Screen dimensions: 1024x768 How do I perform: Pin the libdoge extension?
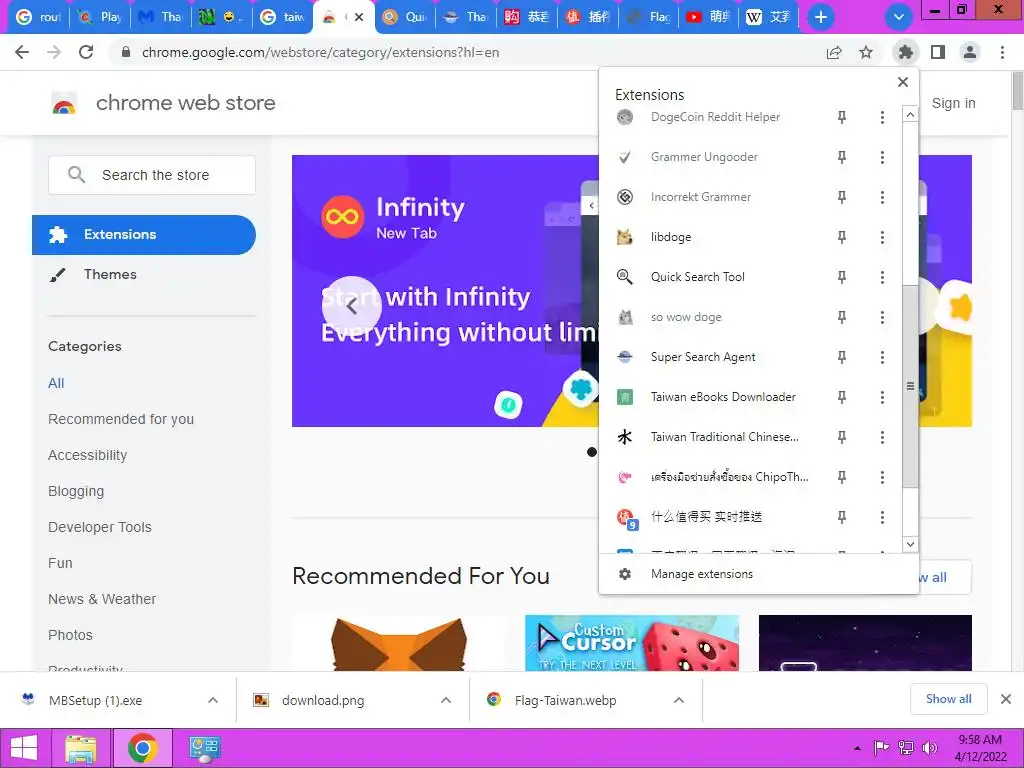842,237
